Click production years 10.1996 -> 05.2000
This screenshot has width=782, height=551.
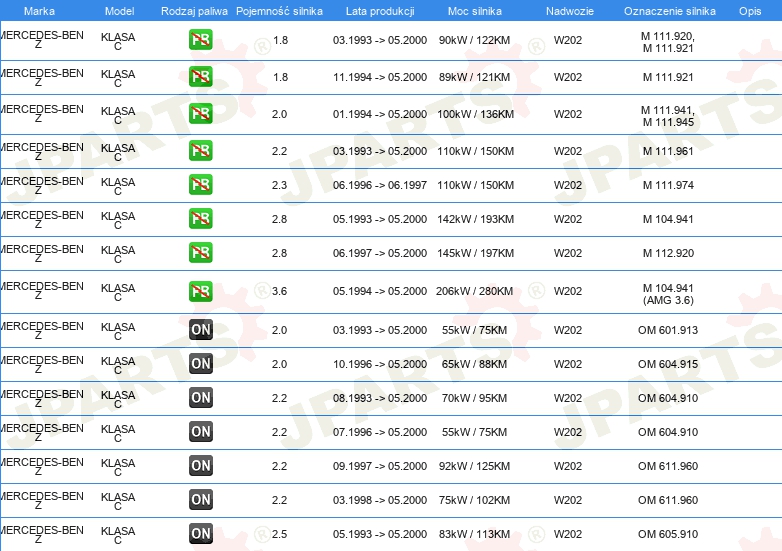click(380, 364)
